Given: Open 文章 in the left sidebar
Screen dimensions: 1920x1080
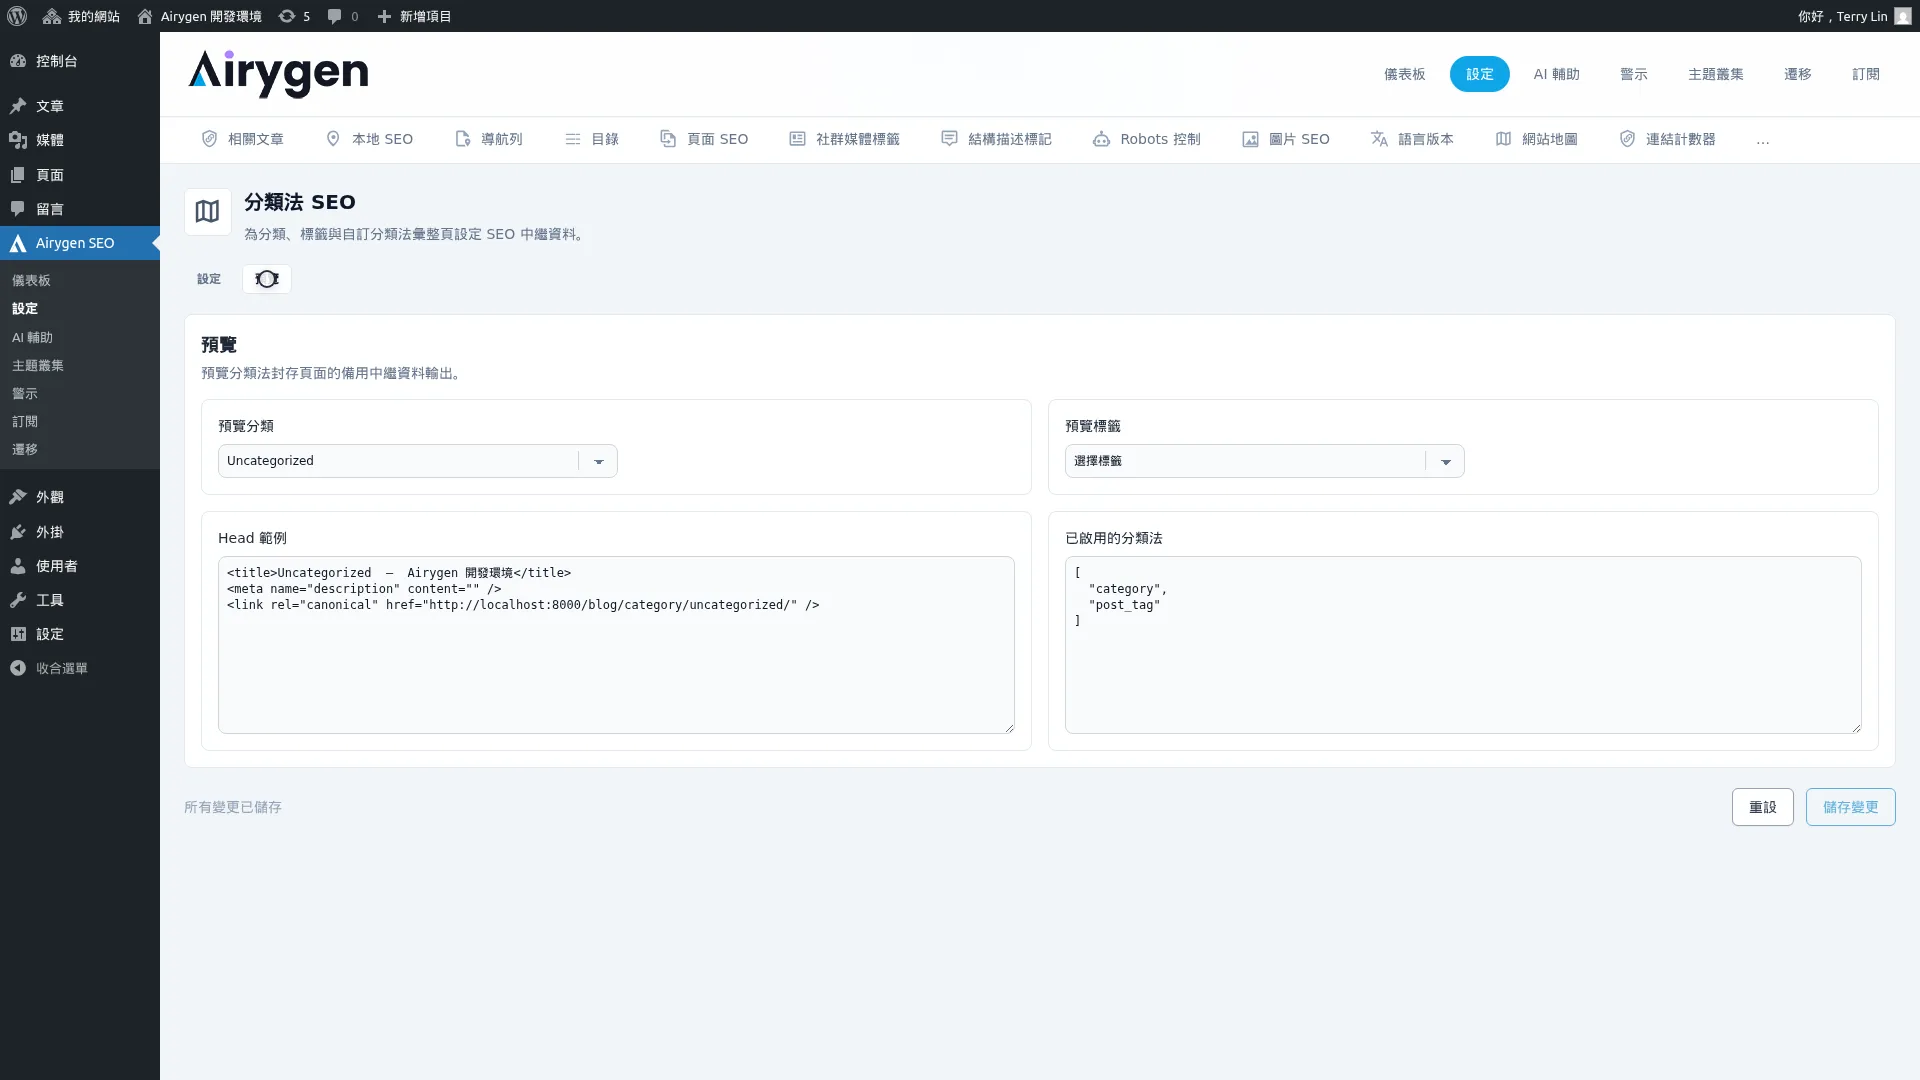Looking at the screenshot, I should 80,106.
